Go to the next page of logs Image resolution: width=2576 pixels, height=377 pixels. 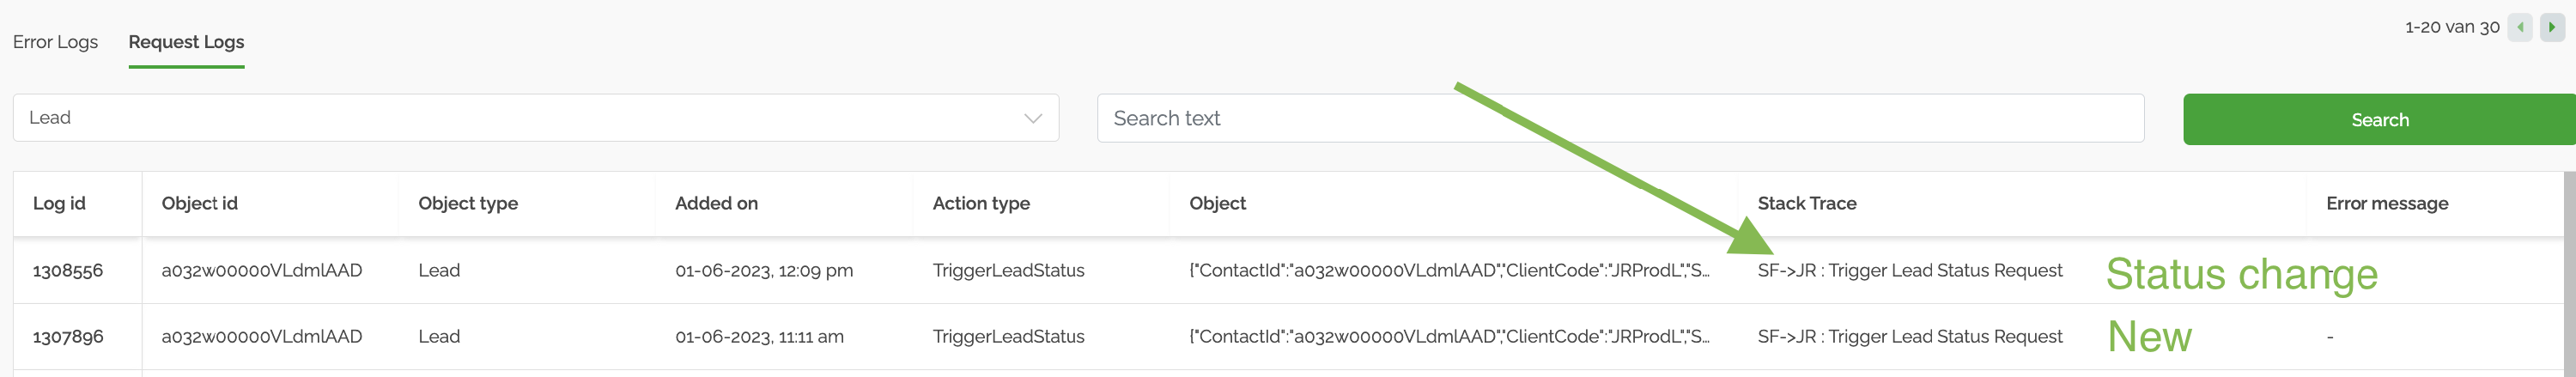coord(2552,27)
